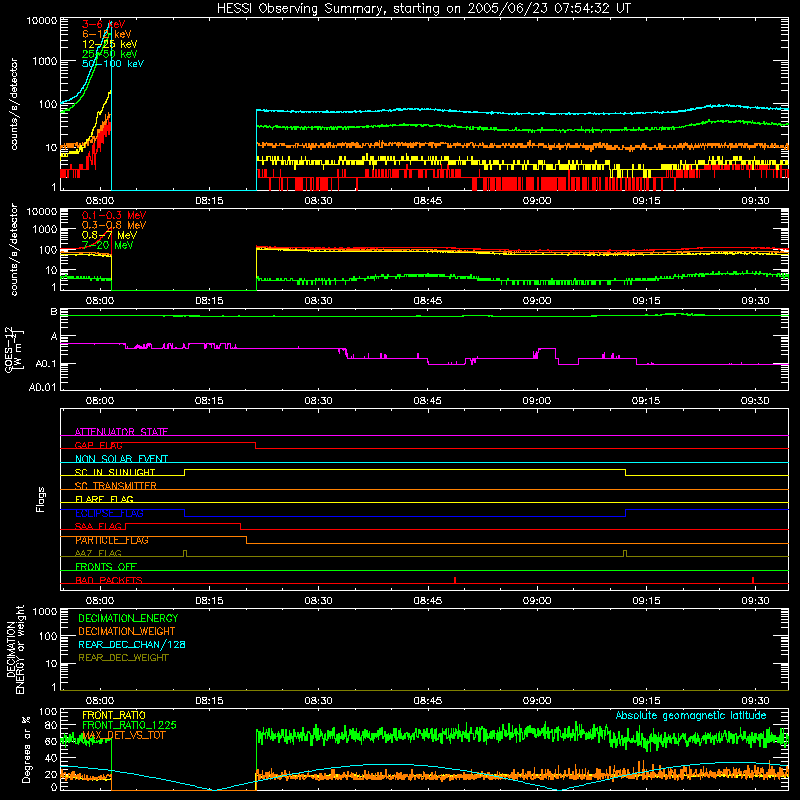Click the ATTENUATOR_STATE flag label
Screen dimensions: 800x800
pyautogui.click(x=121, y=432)
